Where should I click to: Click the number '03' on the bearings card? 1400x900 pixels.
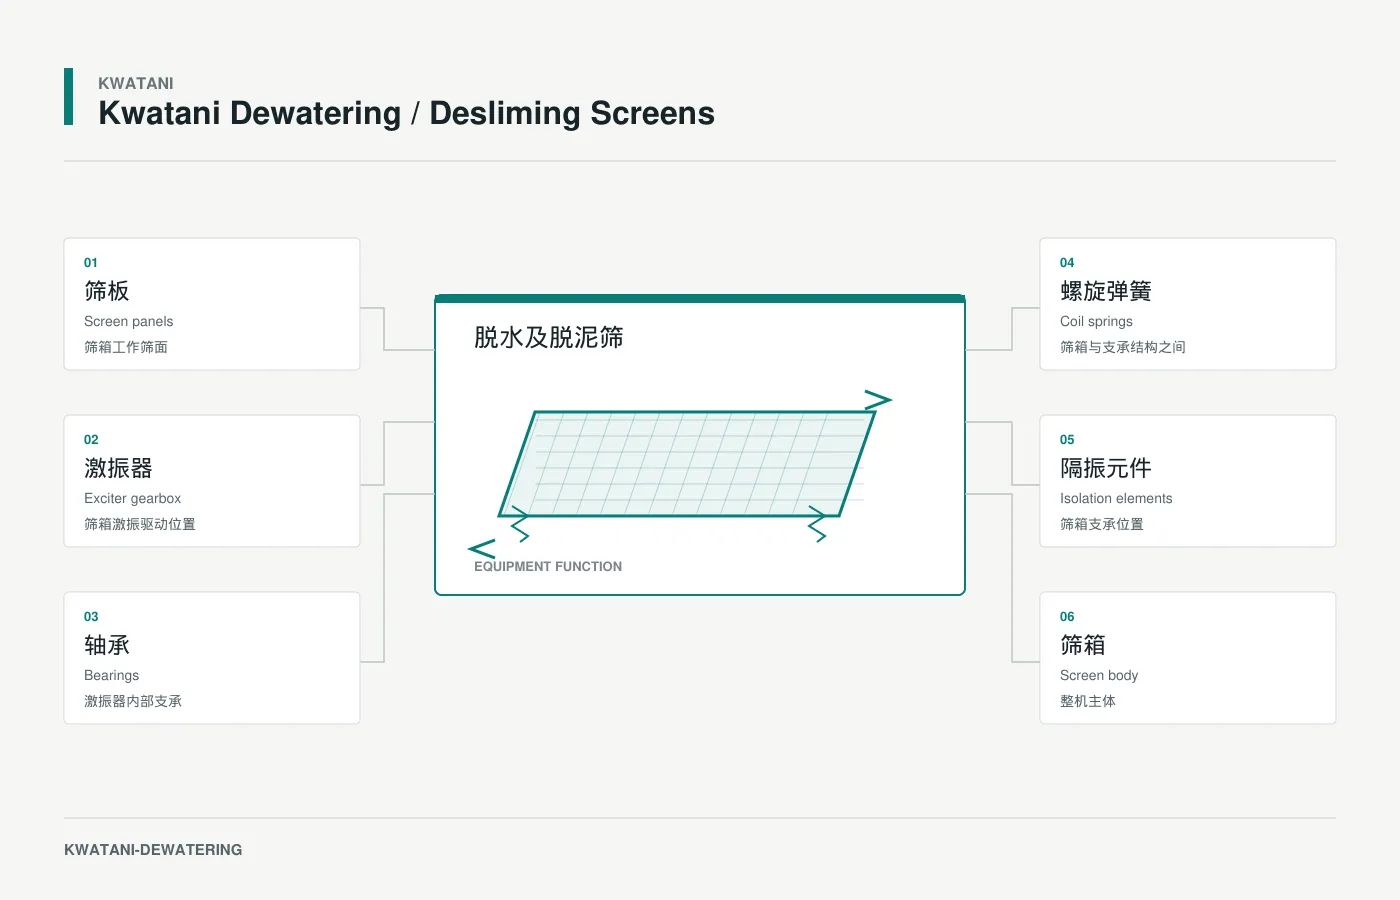pyautogui.click(x=91, y=617)
